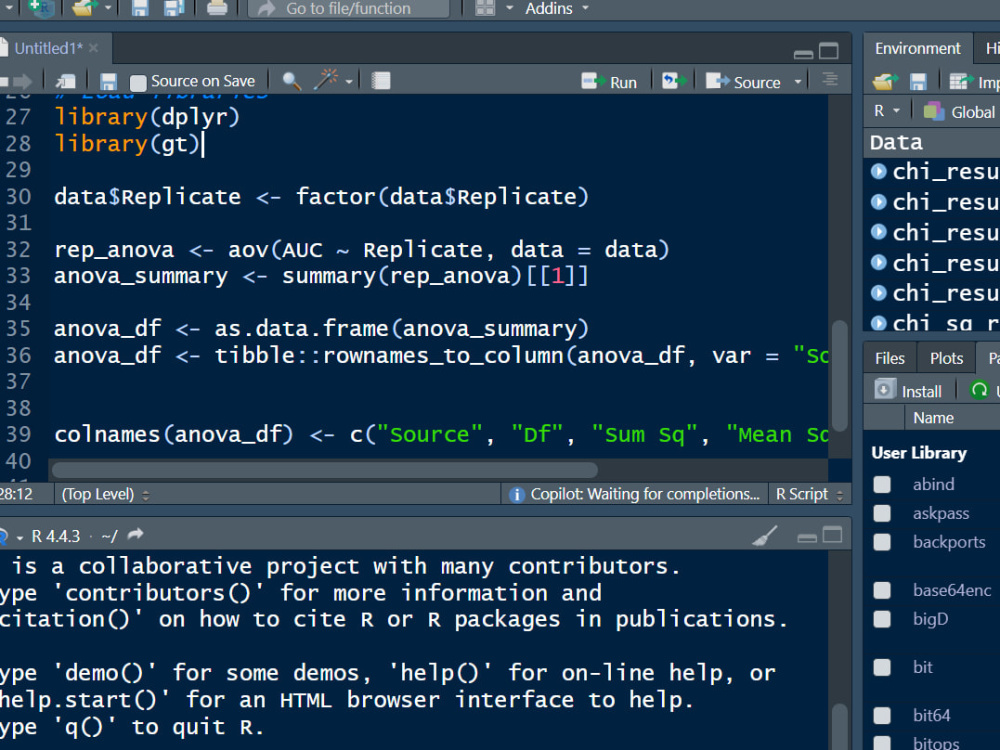
Task: Click the horizontal scrollbar of the editor
Action: coord(325,471)
